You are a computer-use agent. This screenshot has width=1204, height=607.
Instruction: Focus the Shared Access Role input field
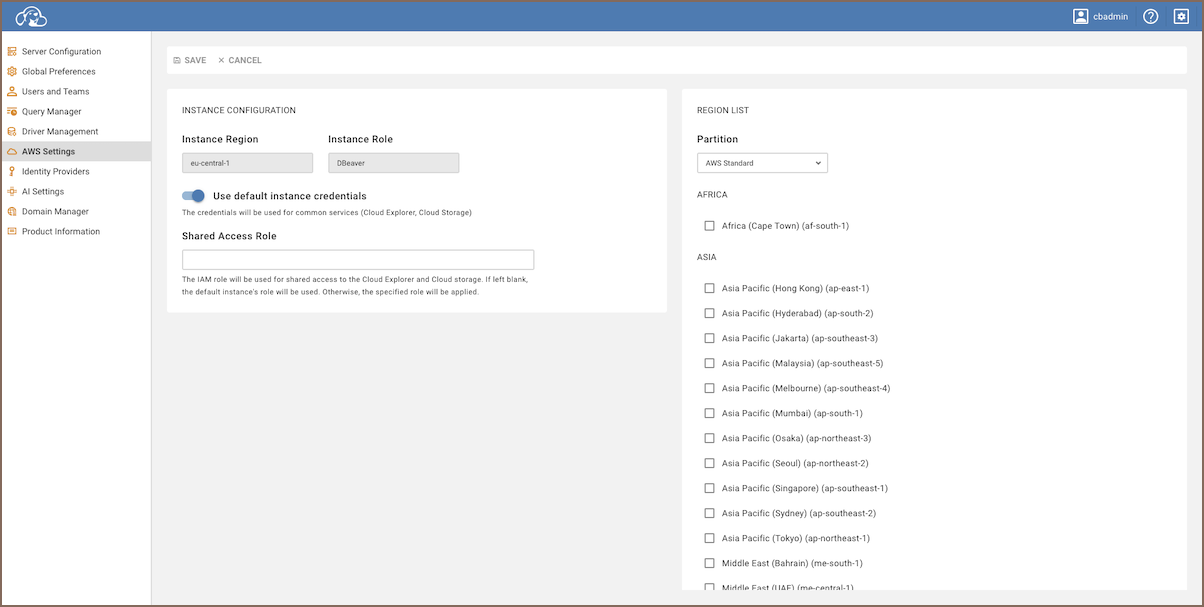(x=358, y=260)
